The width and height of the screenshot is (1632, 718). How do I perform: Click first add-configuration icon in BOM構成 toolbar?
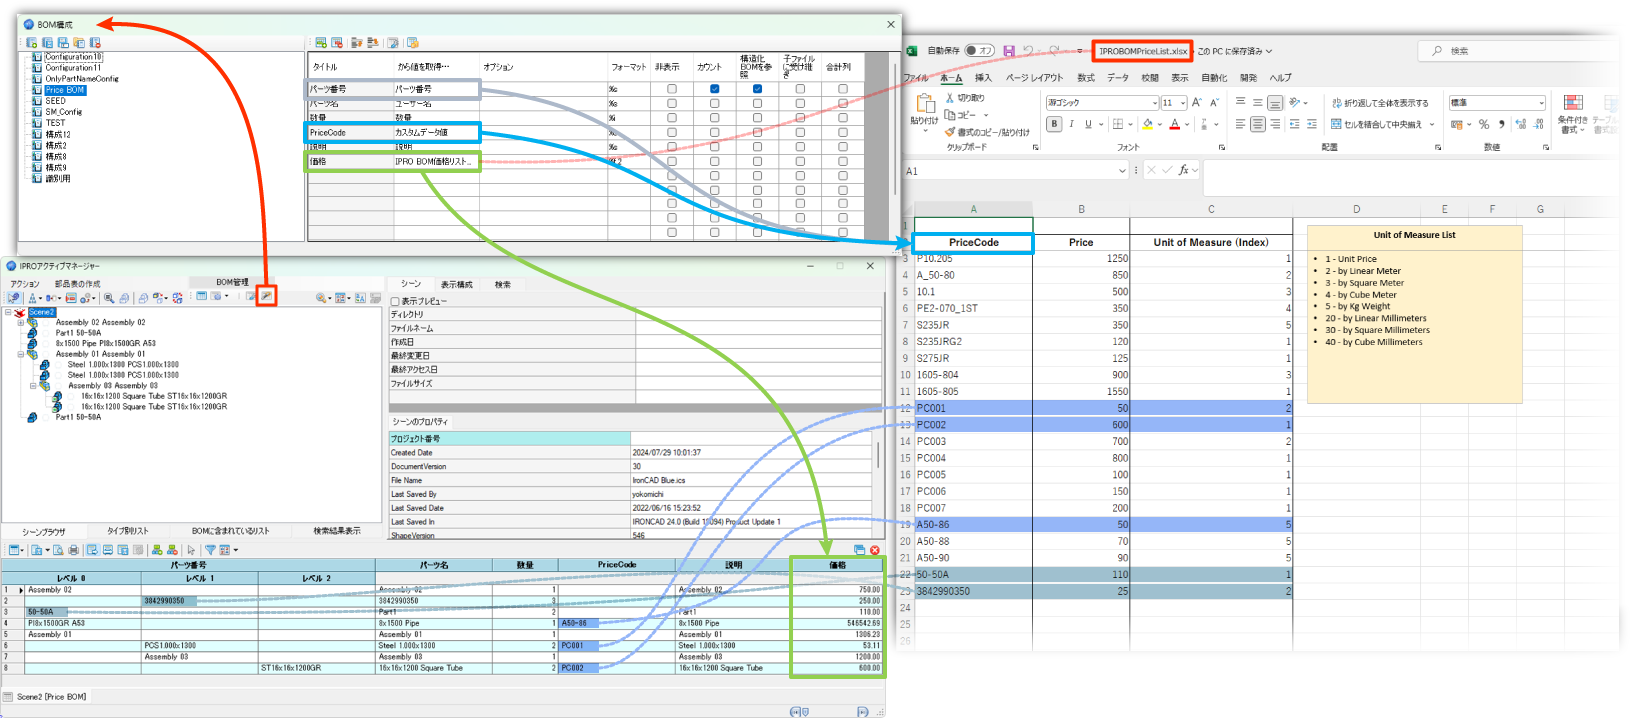point(32,43)
